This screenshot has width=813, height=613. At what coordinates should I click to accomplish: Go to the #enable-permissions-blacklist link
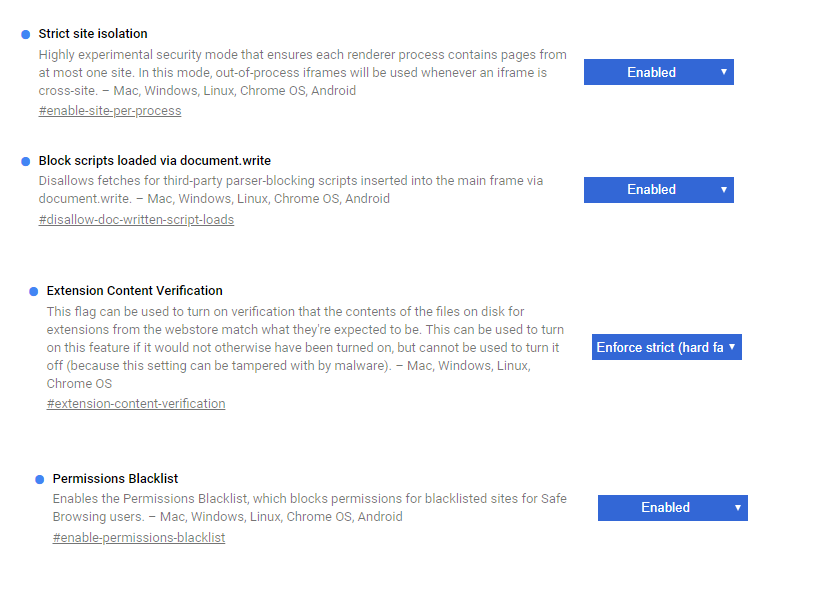tap(139, 538)
